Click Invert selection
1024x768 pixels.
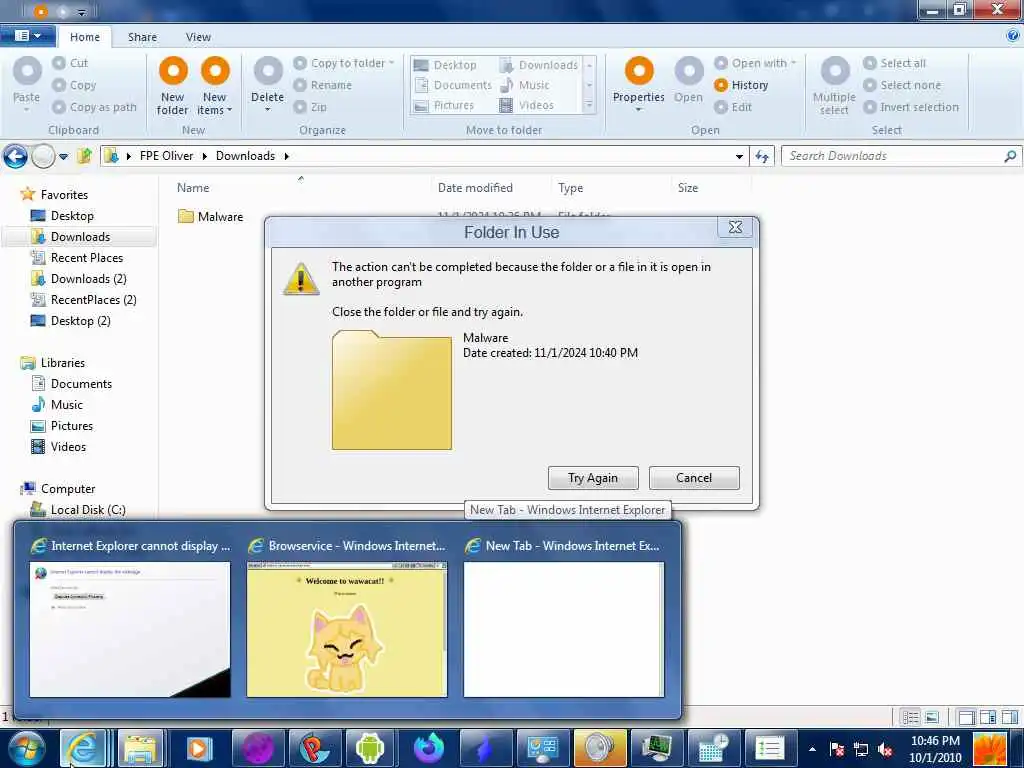[x=912, y=107]
